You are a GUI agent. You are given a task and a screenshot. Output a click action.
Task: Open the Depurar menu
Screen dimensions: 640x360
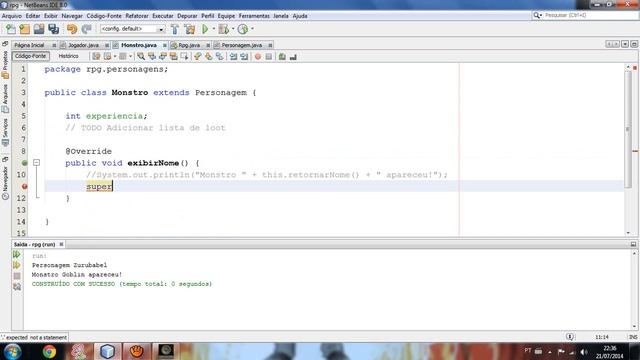[187, 16]
